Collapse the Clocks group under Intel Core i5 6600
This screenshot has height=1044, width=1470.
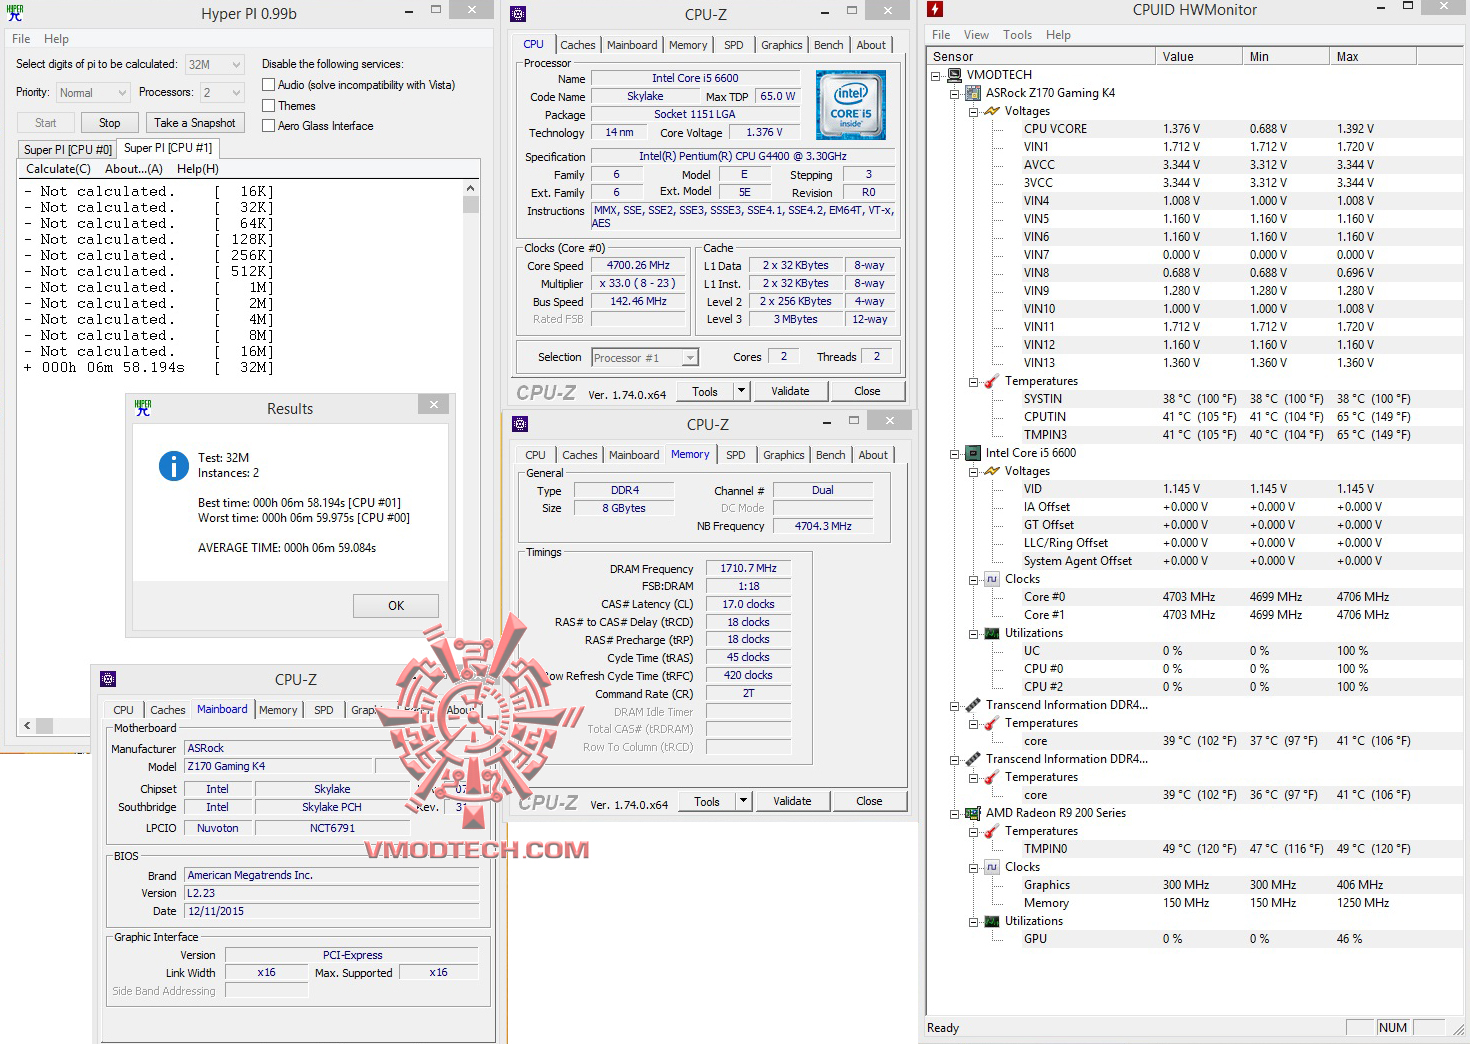[973, 579]
